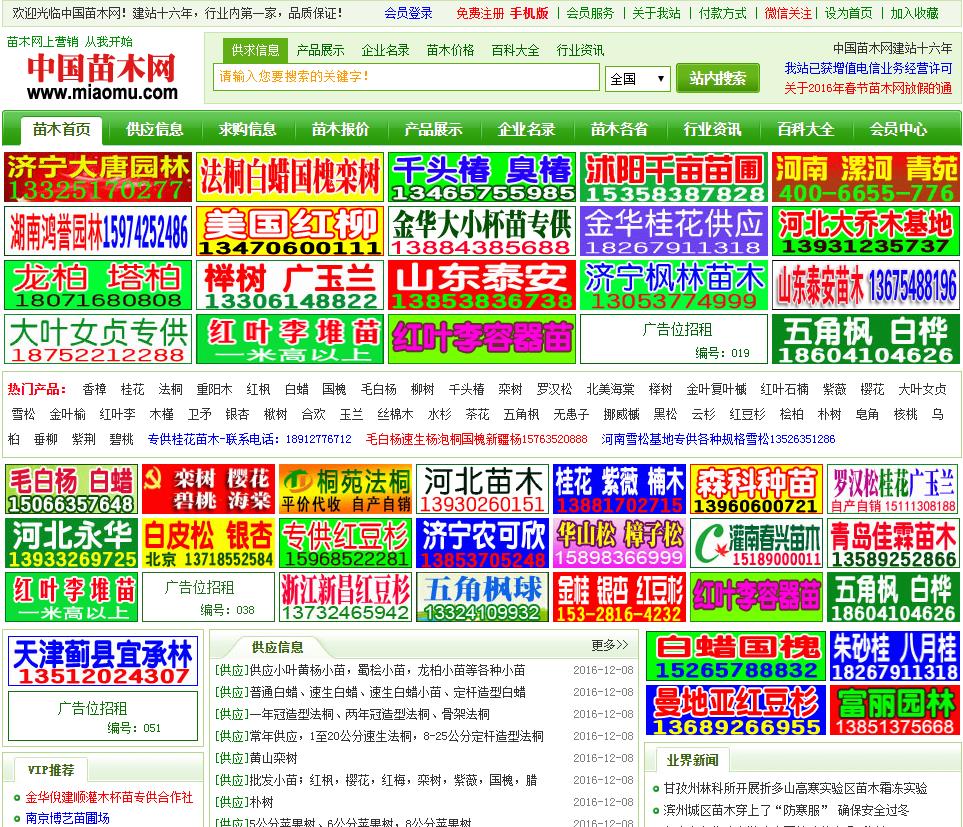This screenshot has width=963, height=827.
Task: Open VIP link 南京博艺苗圃场
Action: (68, 818)
